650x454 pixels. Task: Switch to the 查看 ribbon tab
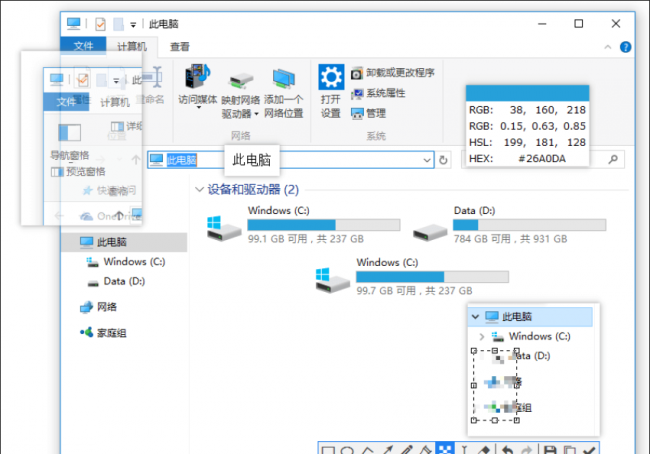coord(180,47)
